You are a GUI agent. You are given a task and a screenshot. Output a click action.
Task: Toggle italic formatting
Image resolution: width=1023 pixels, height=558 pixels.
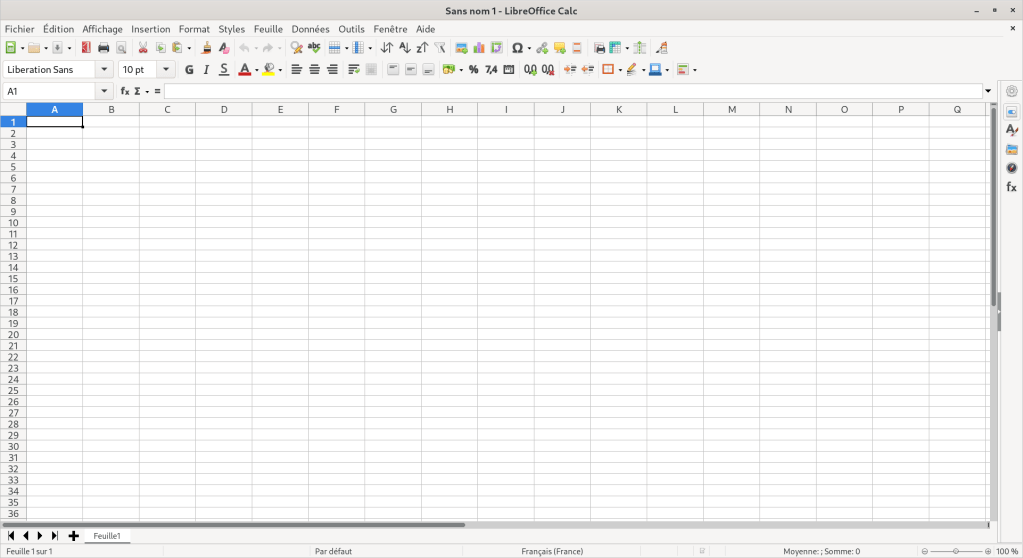coord(206,69)
